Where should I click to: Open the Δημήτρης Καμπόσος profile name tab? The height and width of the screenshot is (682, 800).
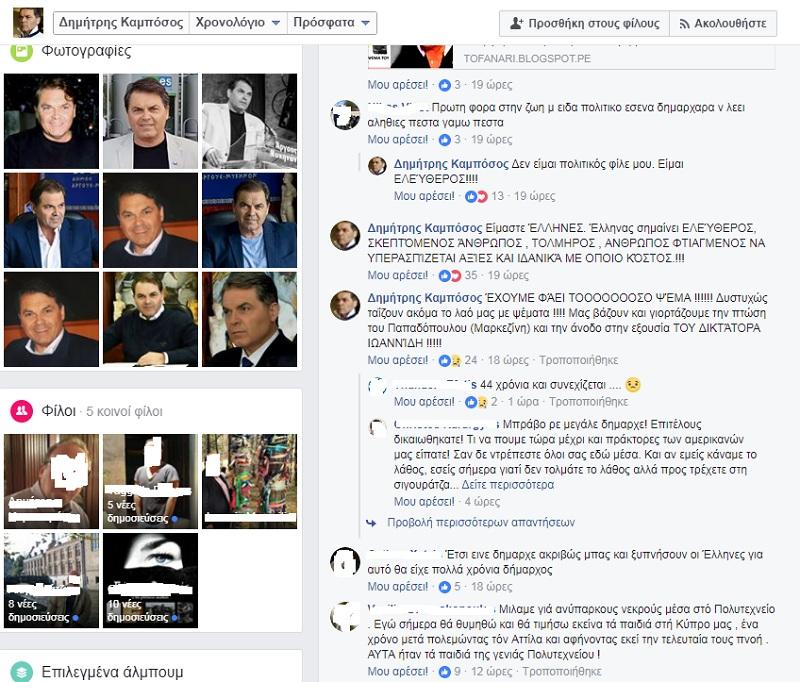(118, 22)
